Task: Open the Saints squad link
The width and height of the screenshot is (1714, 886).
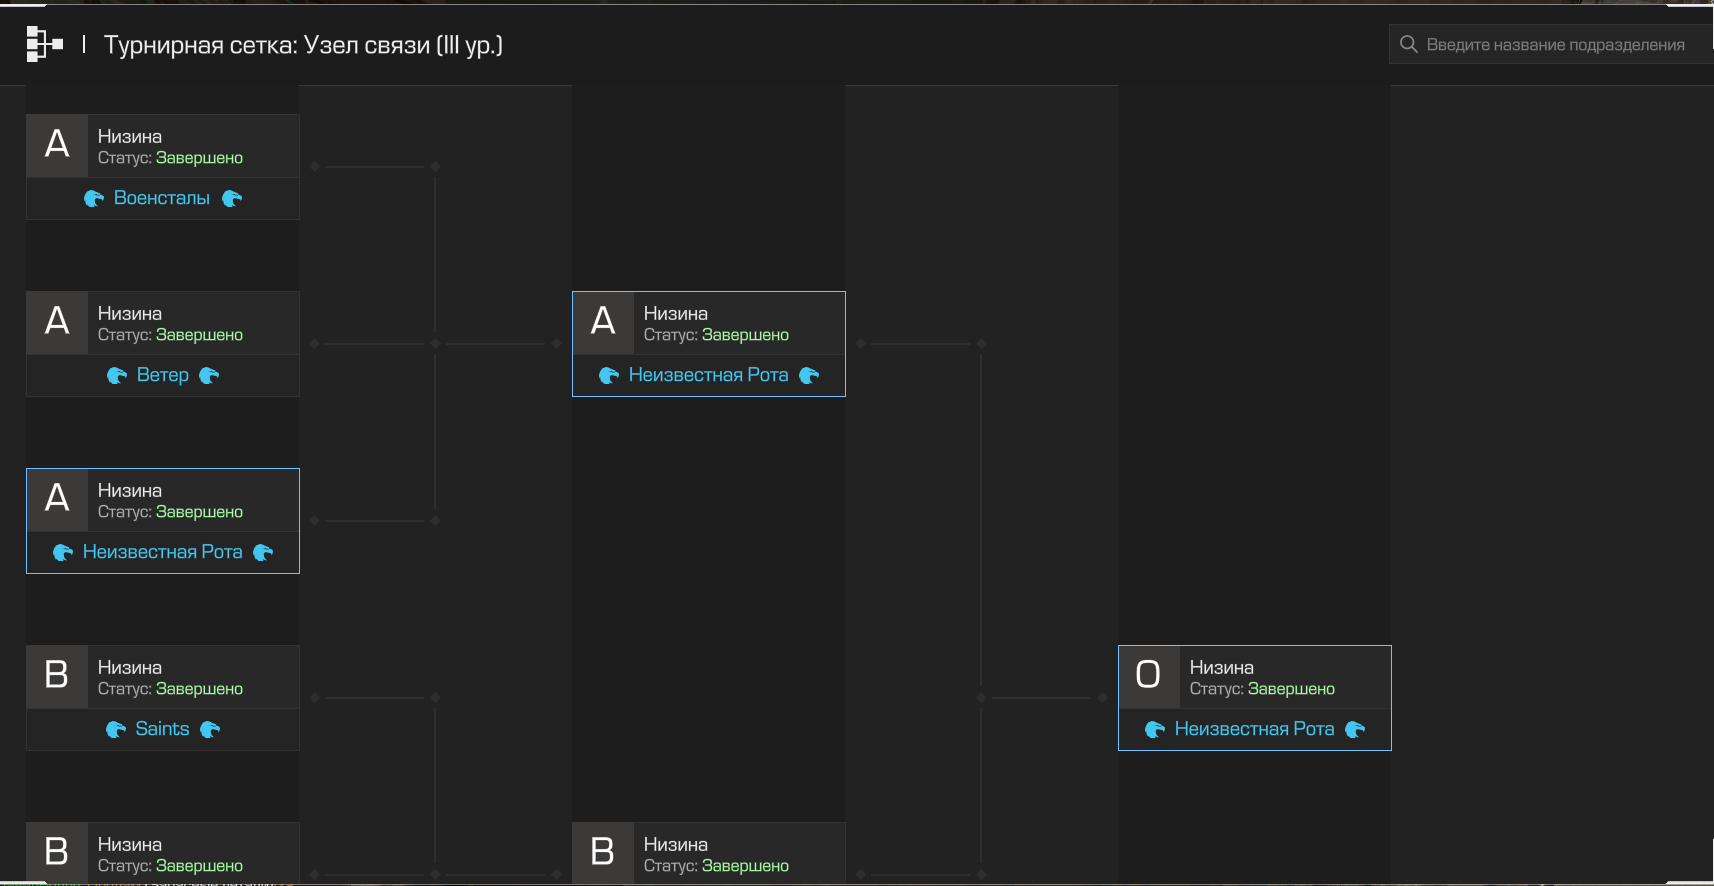Action: point(162,729)
